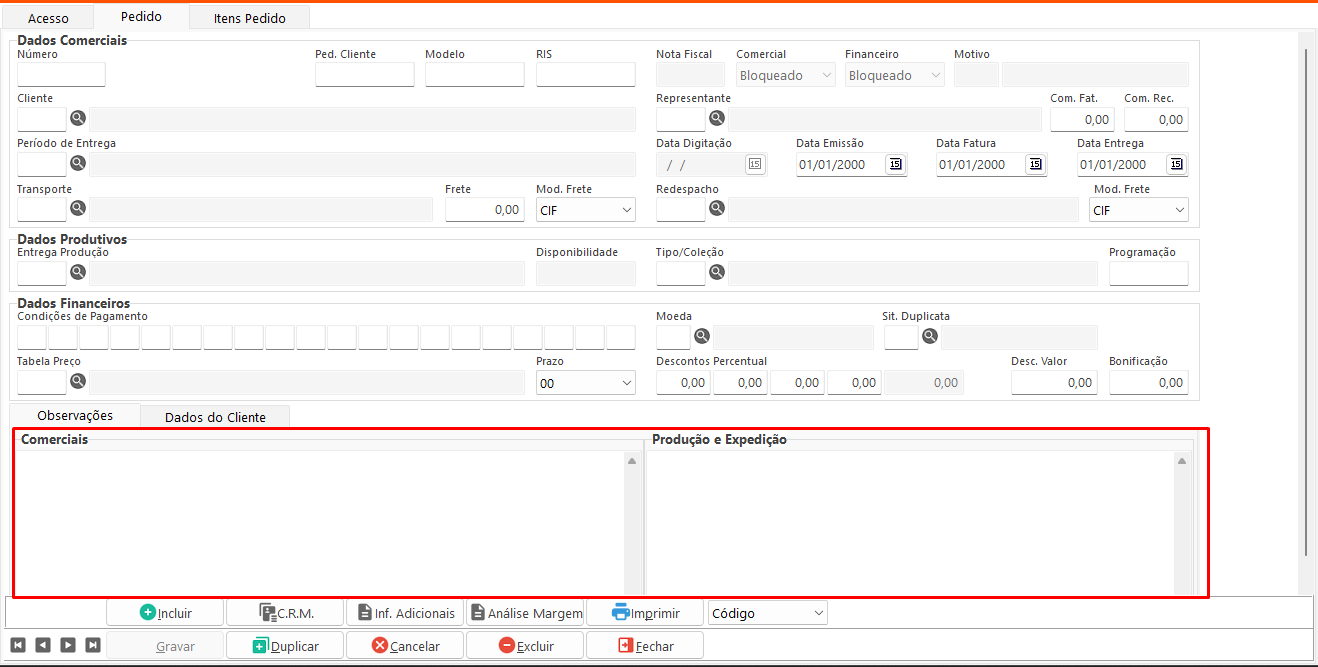Switch to the Itens Pedido tab
The height and width of the screenshot is (667, 1318).
(x=249, y=18)
